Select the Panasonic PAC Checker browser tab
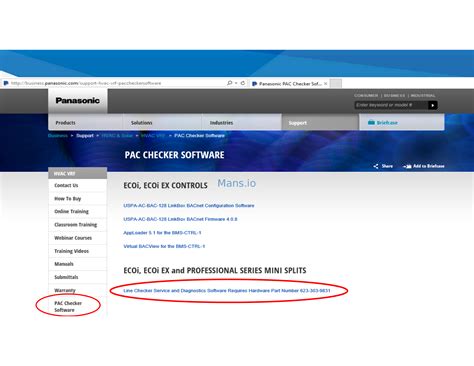The width and height of the screenshot is (474, 366). tap(289, 84)
